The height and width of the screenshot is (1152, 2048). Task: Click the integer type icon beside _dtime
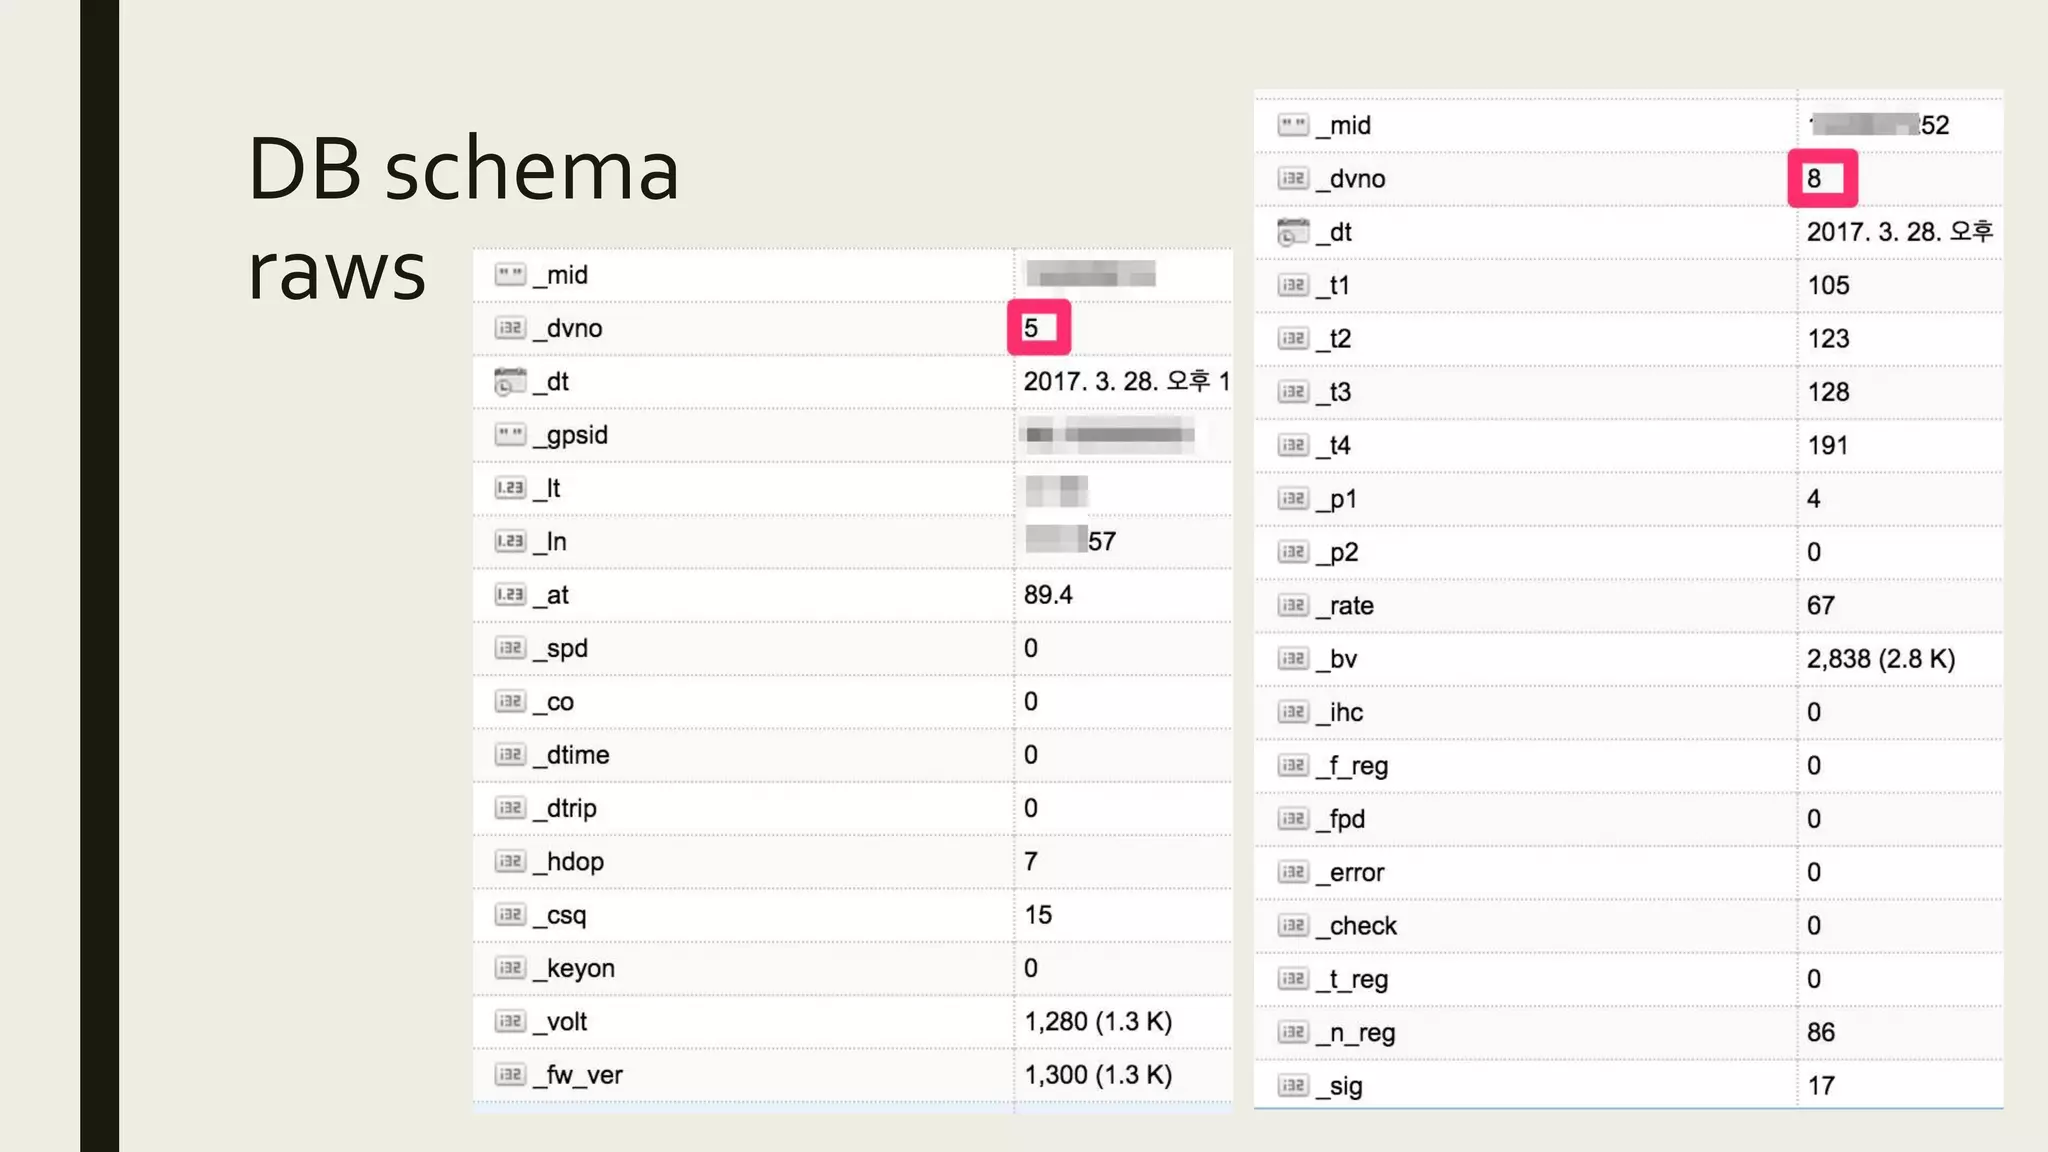point(510,754)
